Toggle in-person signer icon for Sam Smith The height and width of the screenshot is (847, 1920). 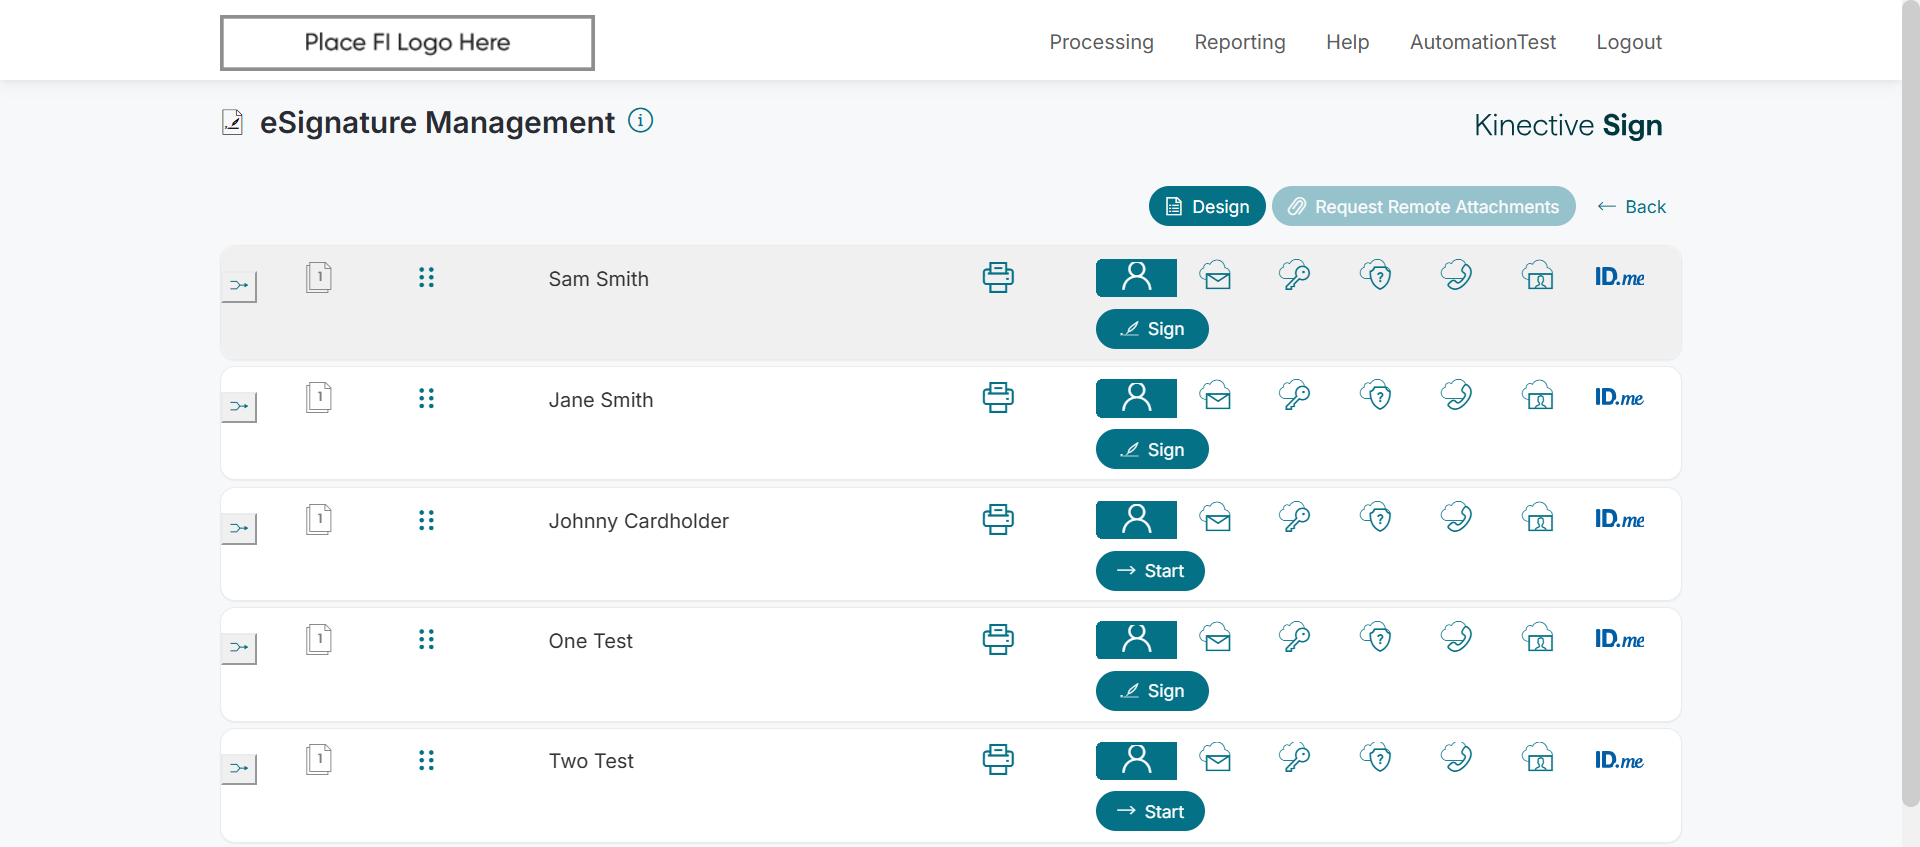click(1136, 277)
